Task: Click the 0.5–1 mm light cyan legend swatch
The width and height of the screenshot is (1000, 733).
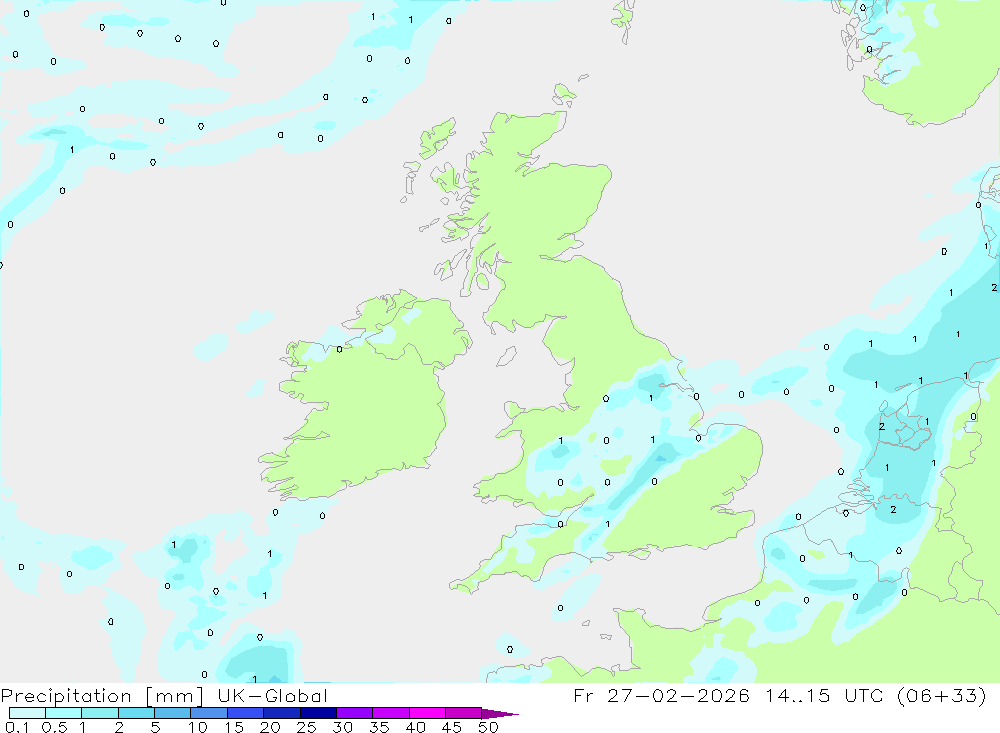Action: click(63, 713)
